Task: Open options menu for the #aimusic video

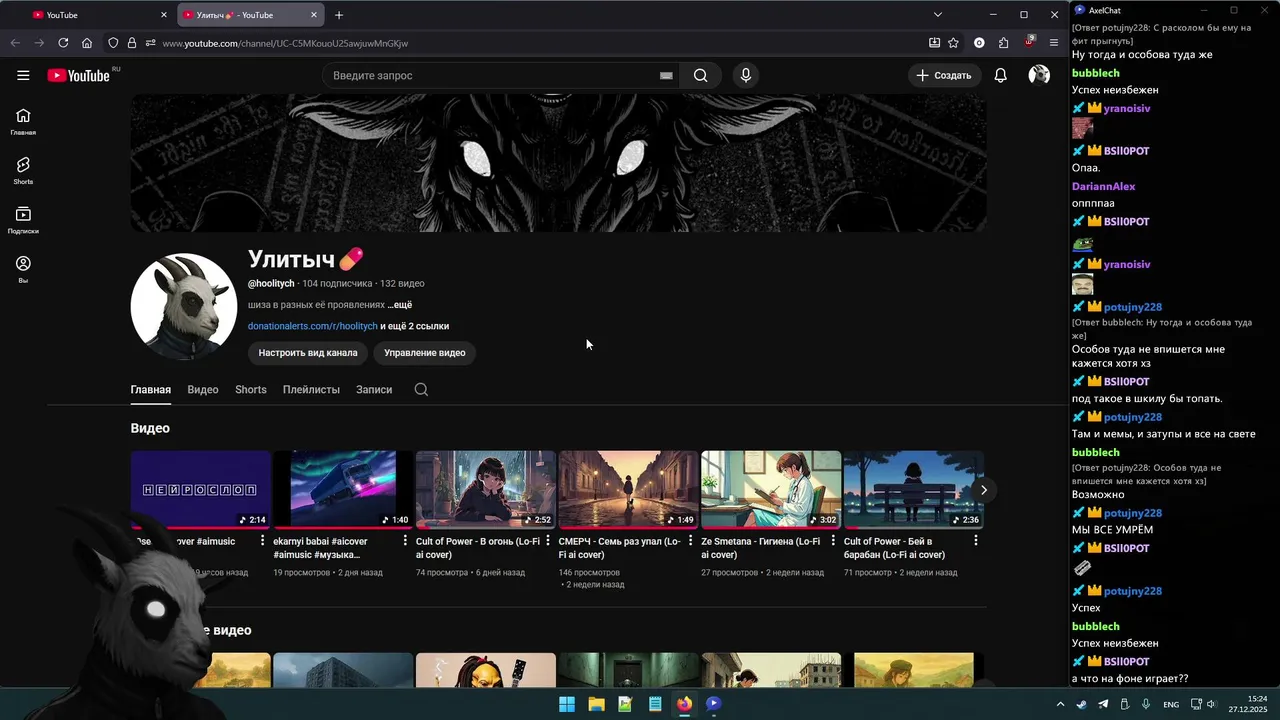Action: [263, 541]
